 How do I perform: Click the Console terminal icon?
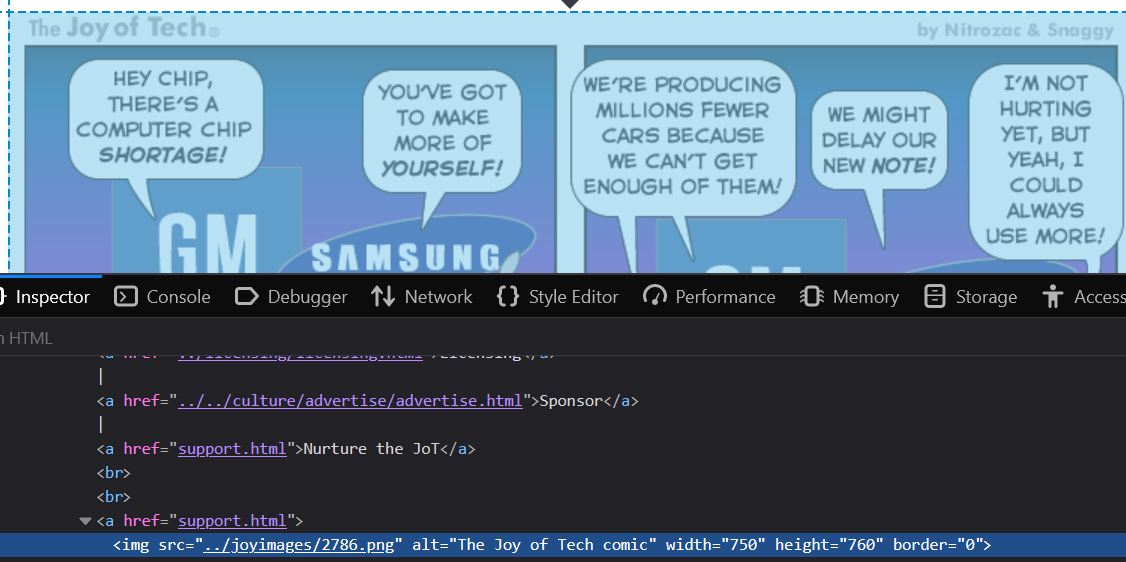click(126, 296)
